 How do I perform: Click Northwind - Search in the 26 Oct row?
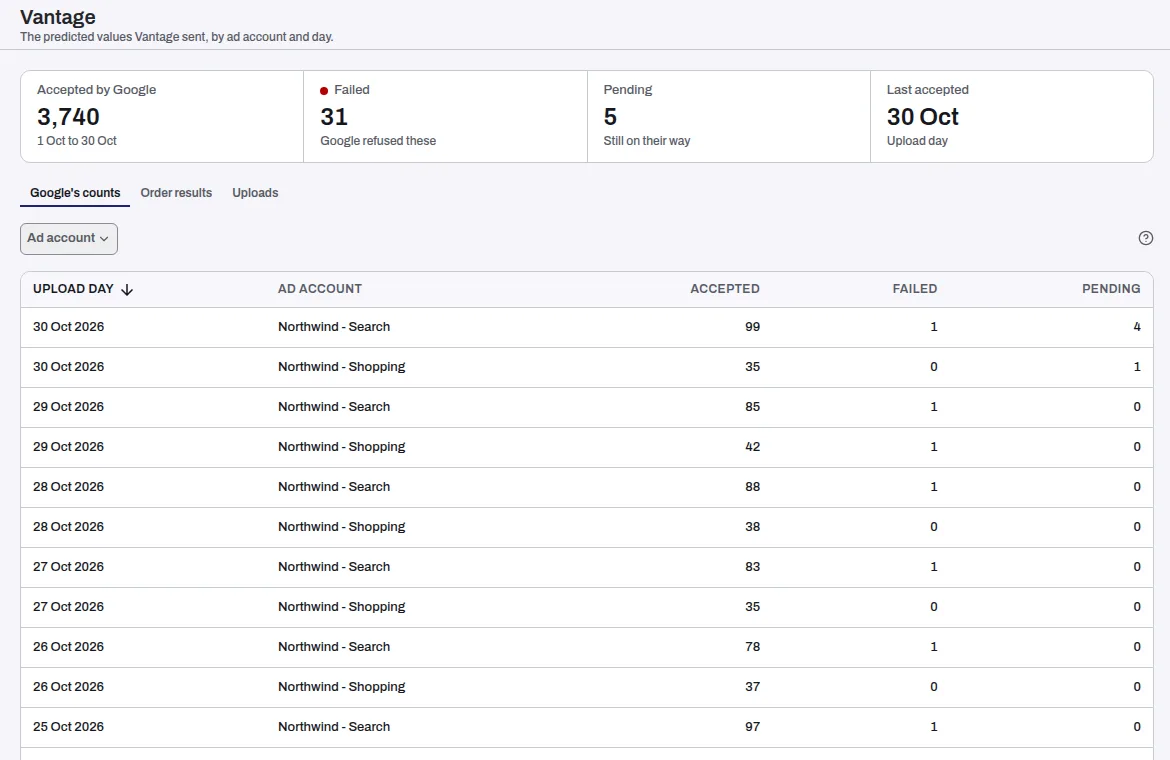(x=334, y=647)
